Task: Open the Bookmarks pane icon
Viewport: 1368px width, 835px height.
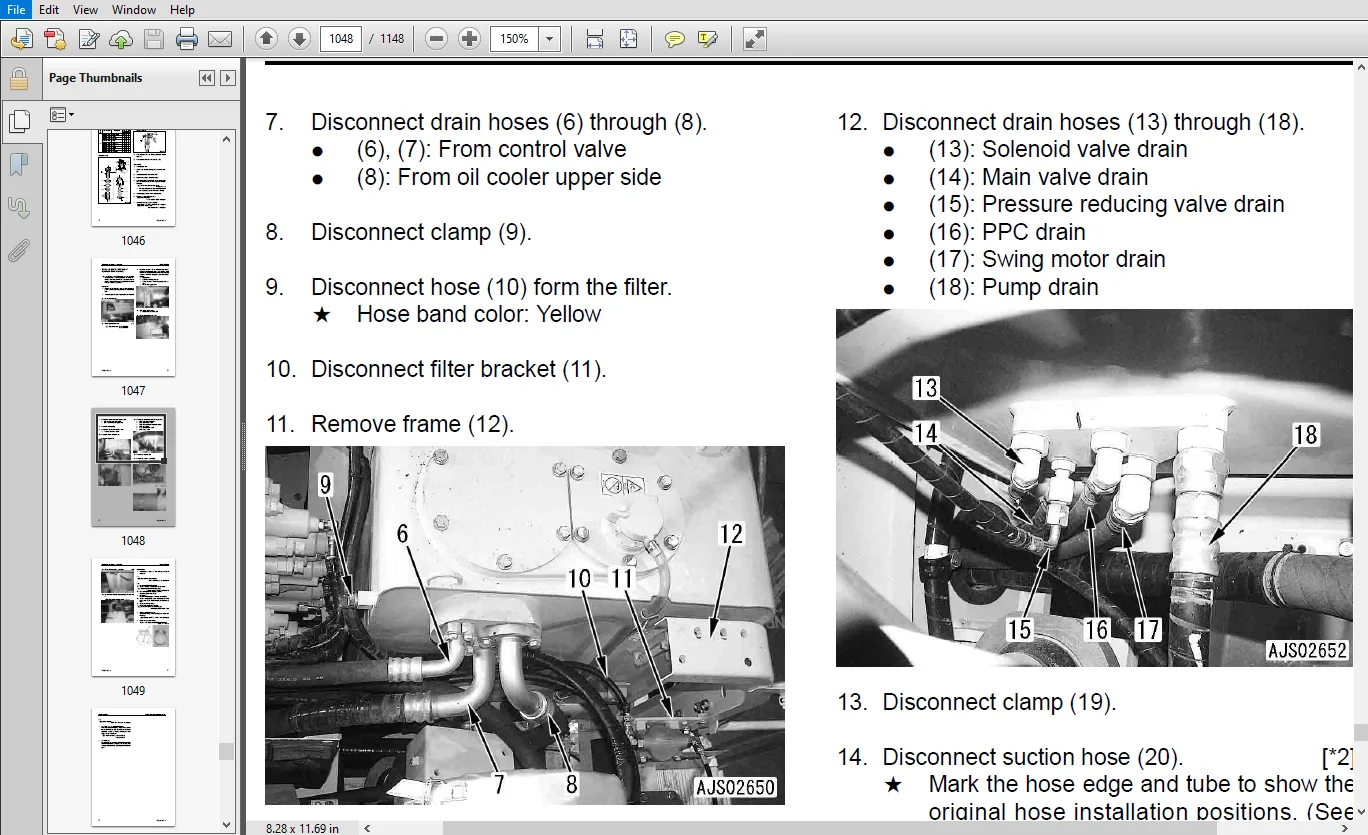Action: (x=18, y=165)
